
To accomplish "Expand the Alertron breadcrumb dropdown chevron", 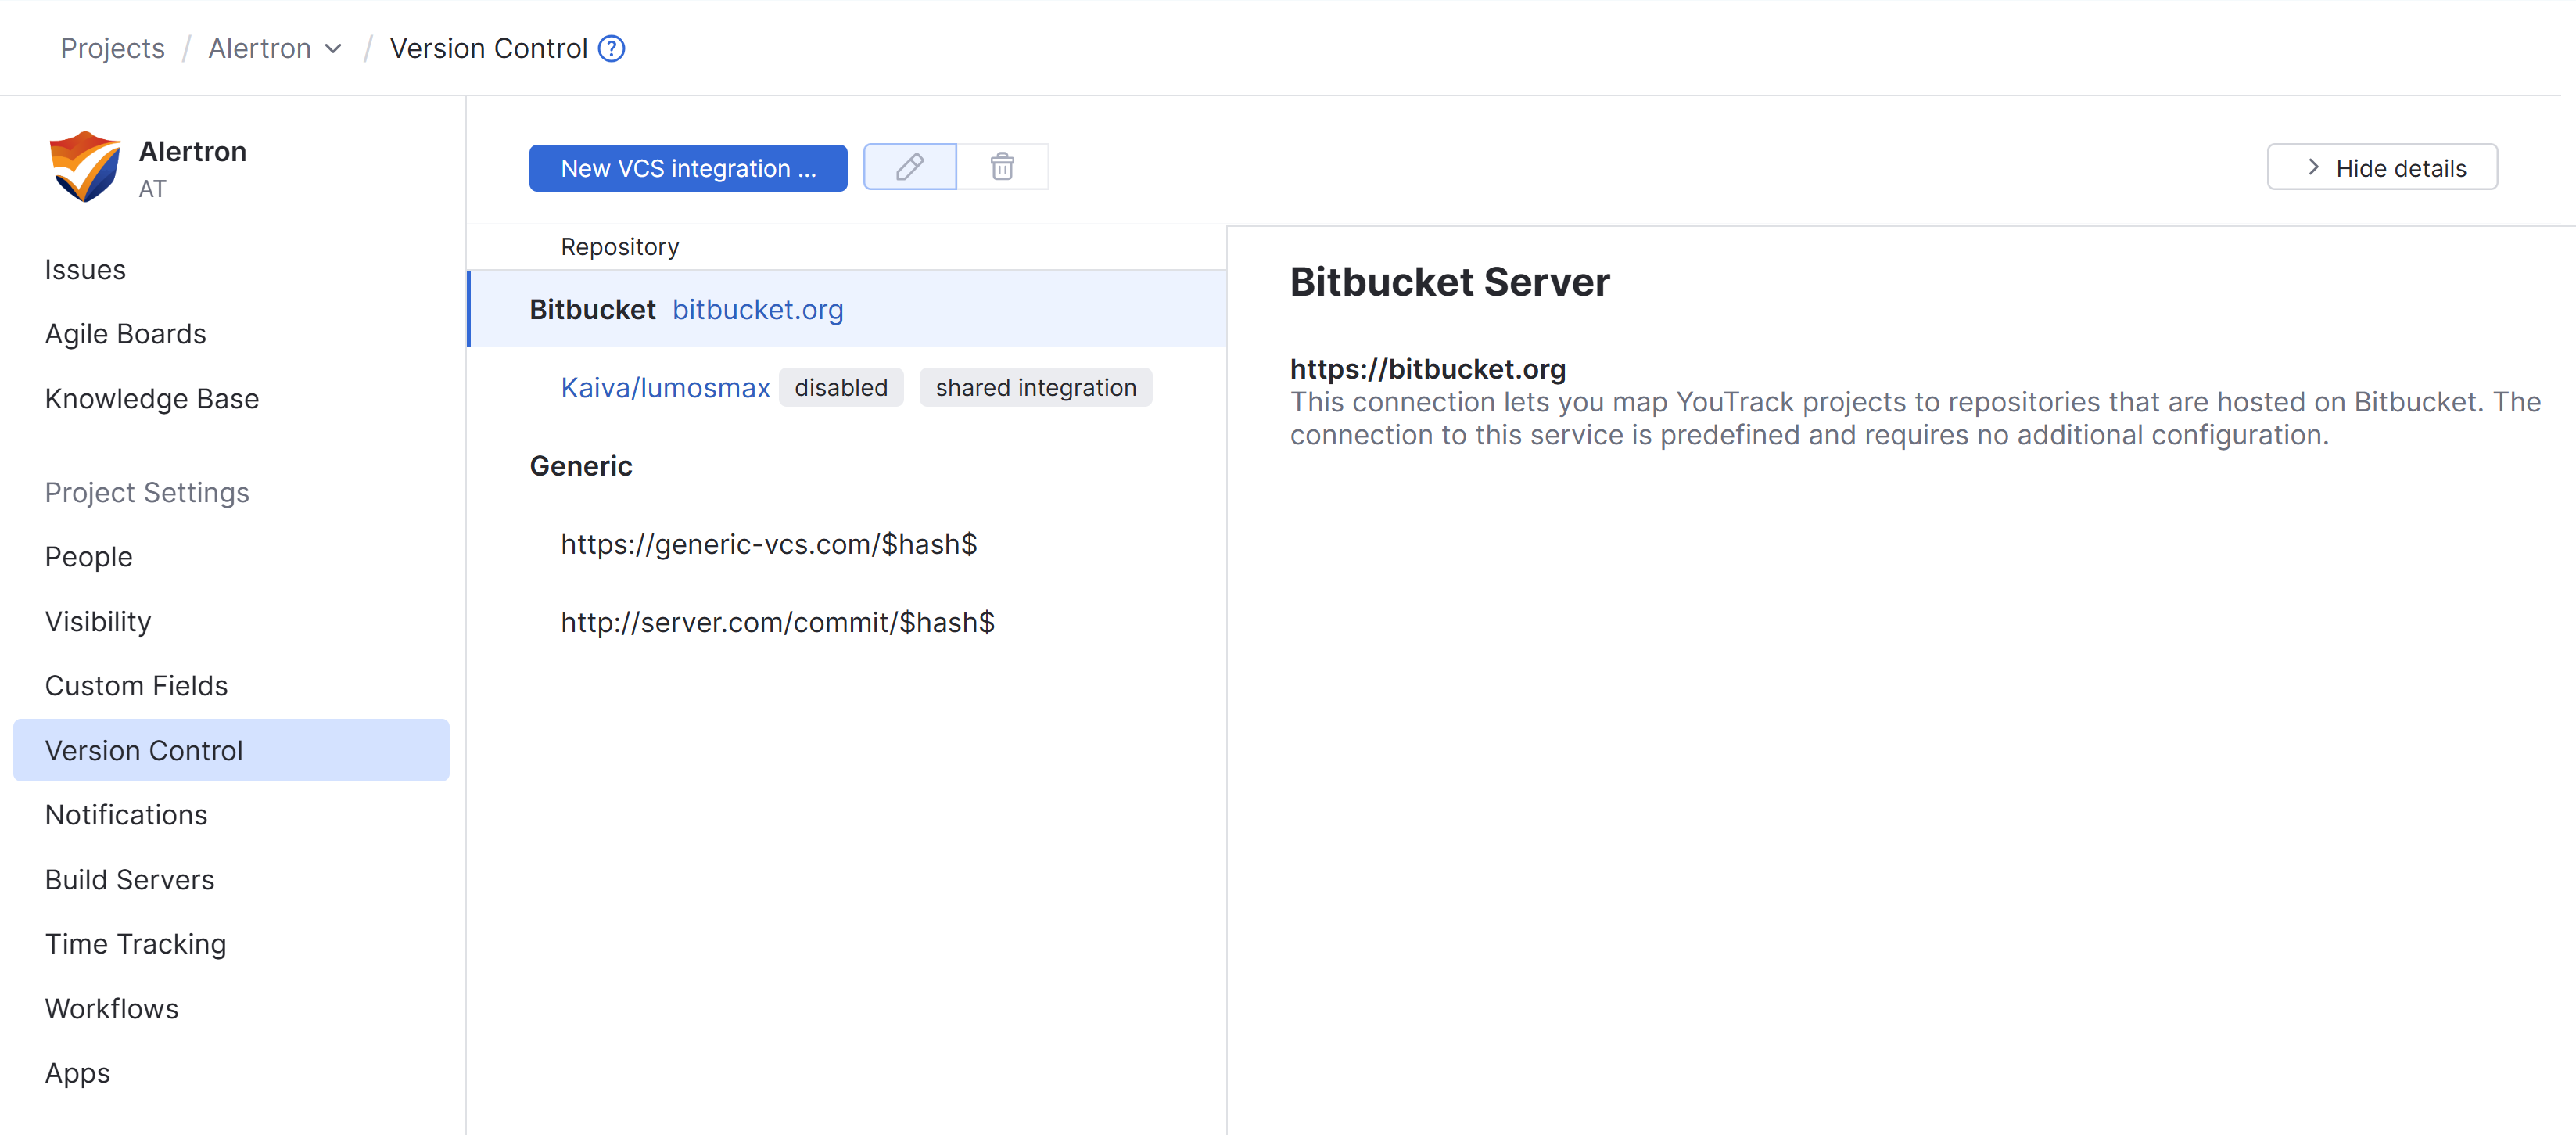I will pyautogui.click(x=334, y=48).
